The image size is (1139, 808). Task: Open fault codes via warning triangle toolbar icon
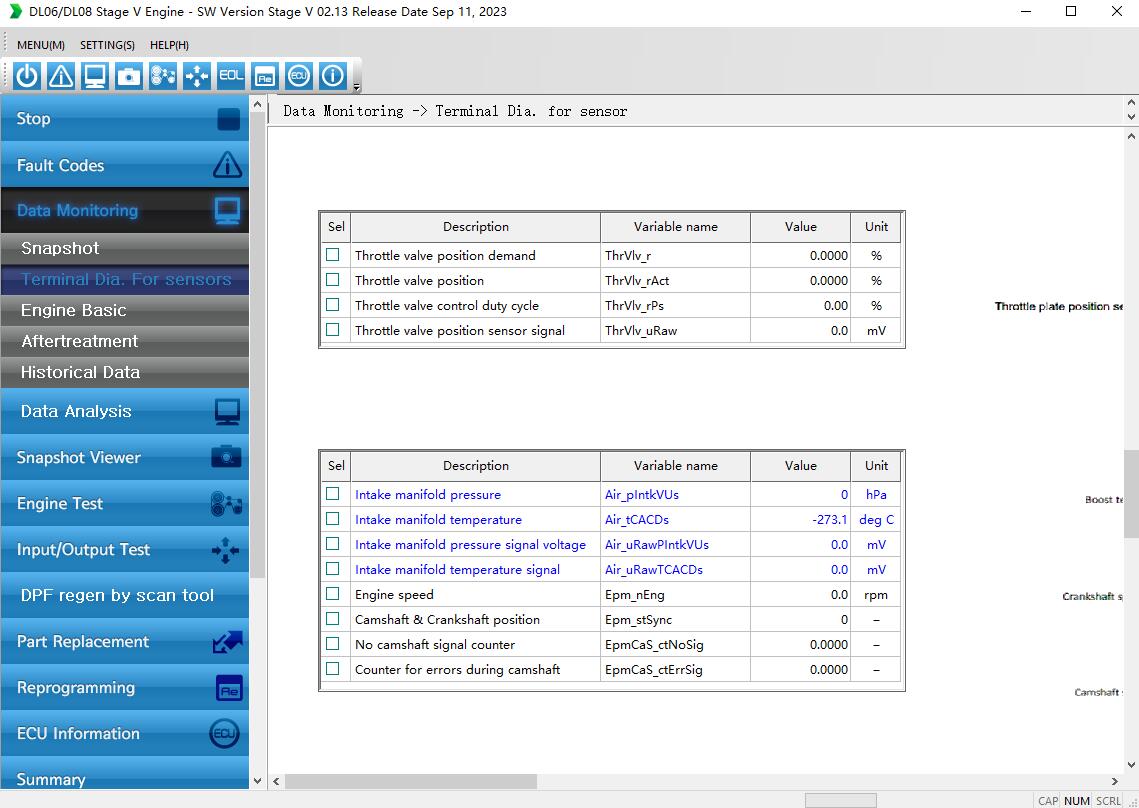pos(61,76)
